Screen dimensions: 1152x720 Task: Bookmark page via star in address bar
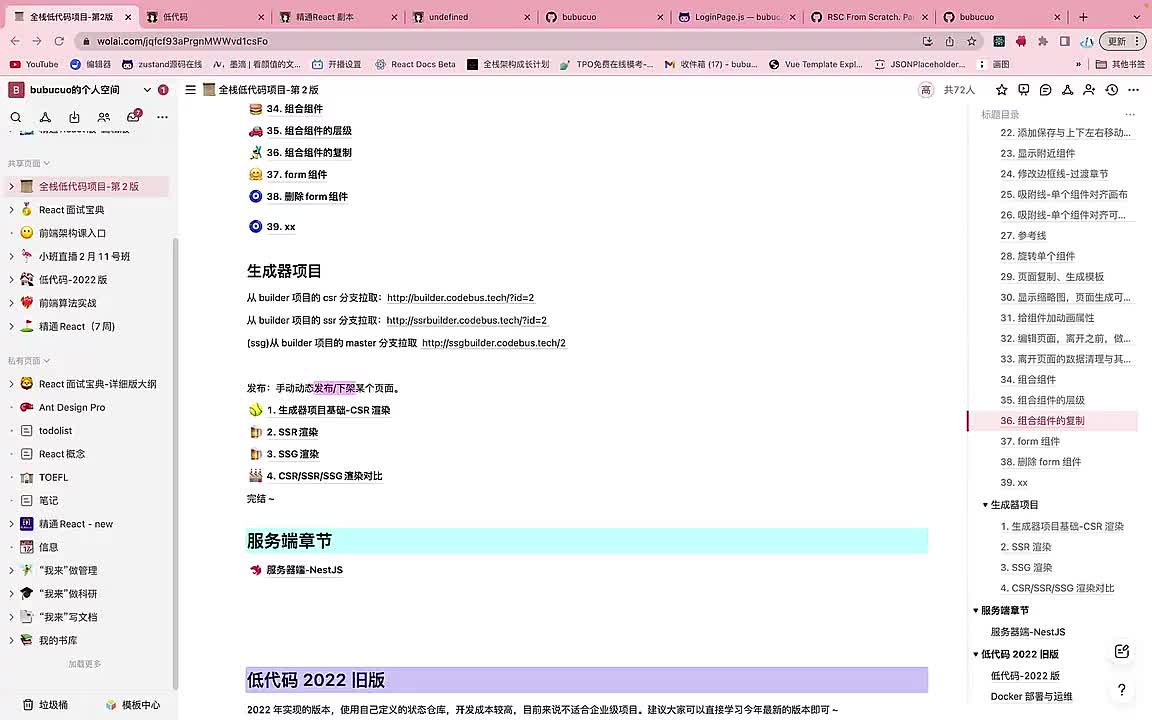[971, 41]
